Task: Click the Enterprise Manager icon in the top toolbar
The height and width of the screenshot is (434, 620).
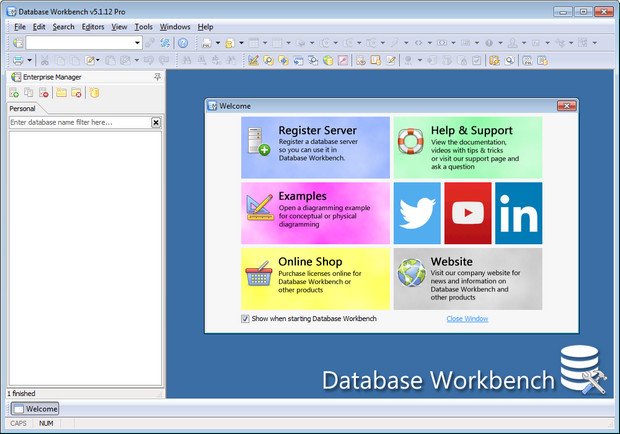Action: click(x=18, y=43)
